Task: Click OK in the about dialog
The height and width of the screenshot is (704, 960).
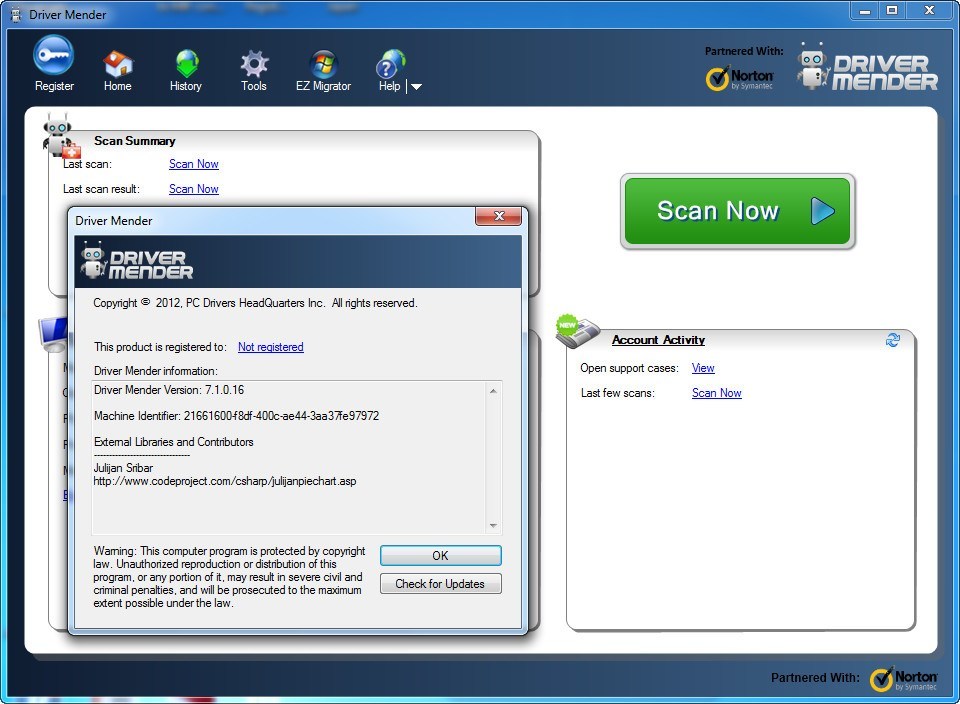Action: [440, 556]
